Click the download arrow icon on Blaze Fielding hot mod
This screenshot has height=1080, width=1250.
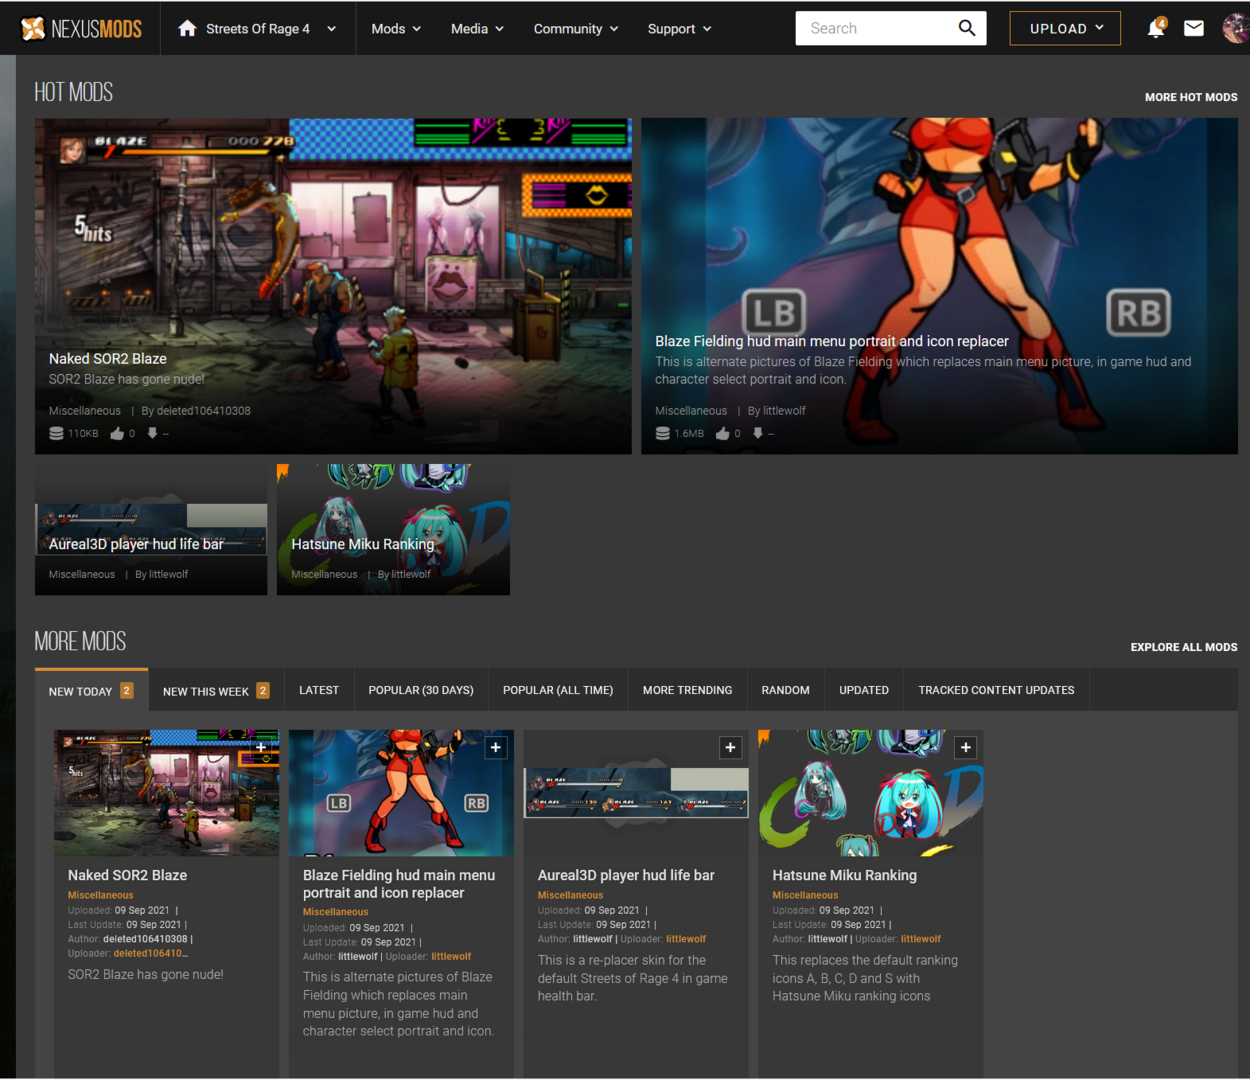(x=758, y=434)
